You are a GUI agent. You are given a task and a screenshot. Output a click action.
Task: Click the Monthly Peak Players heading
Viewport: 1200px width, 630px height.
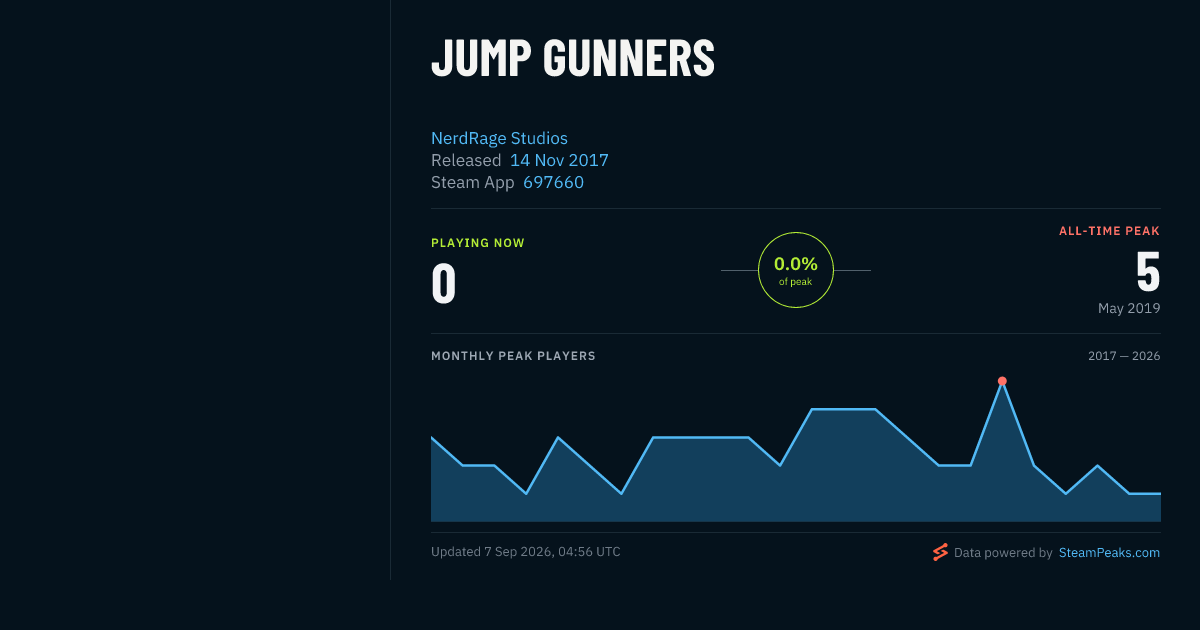pos(513,356)
